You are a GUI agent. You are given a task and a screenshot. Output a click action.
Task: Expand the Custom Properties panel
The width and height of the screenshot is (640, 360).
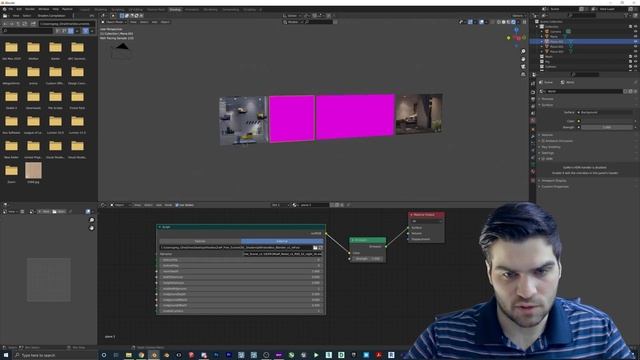click(554, 187)
